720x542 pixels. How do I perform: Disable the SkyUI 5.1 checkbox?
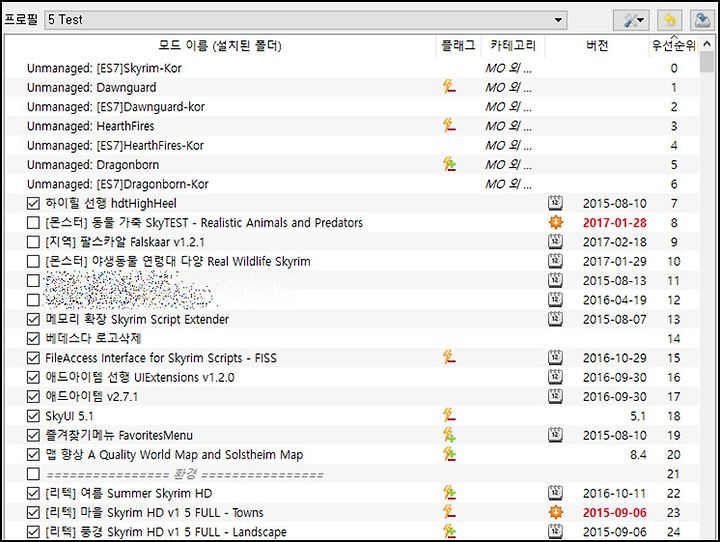pyautogui.click(x=33, y=416)
